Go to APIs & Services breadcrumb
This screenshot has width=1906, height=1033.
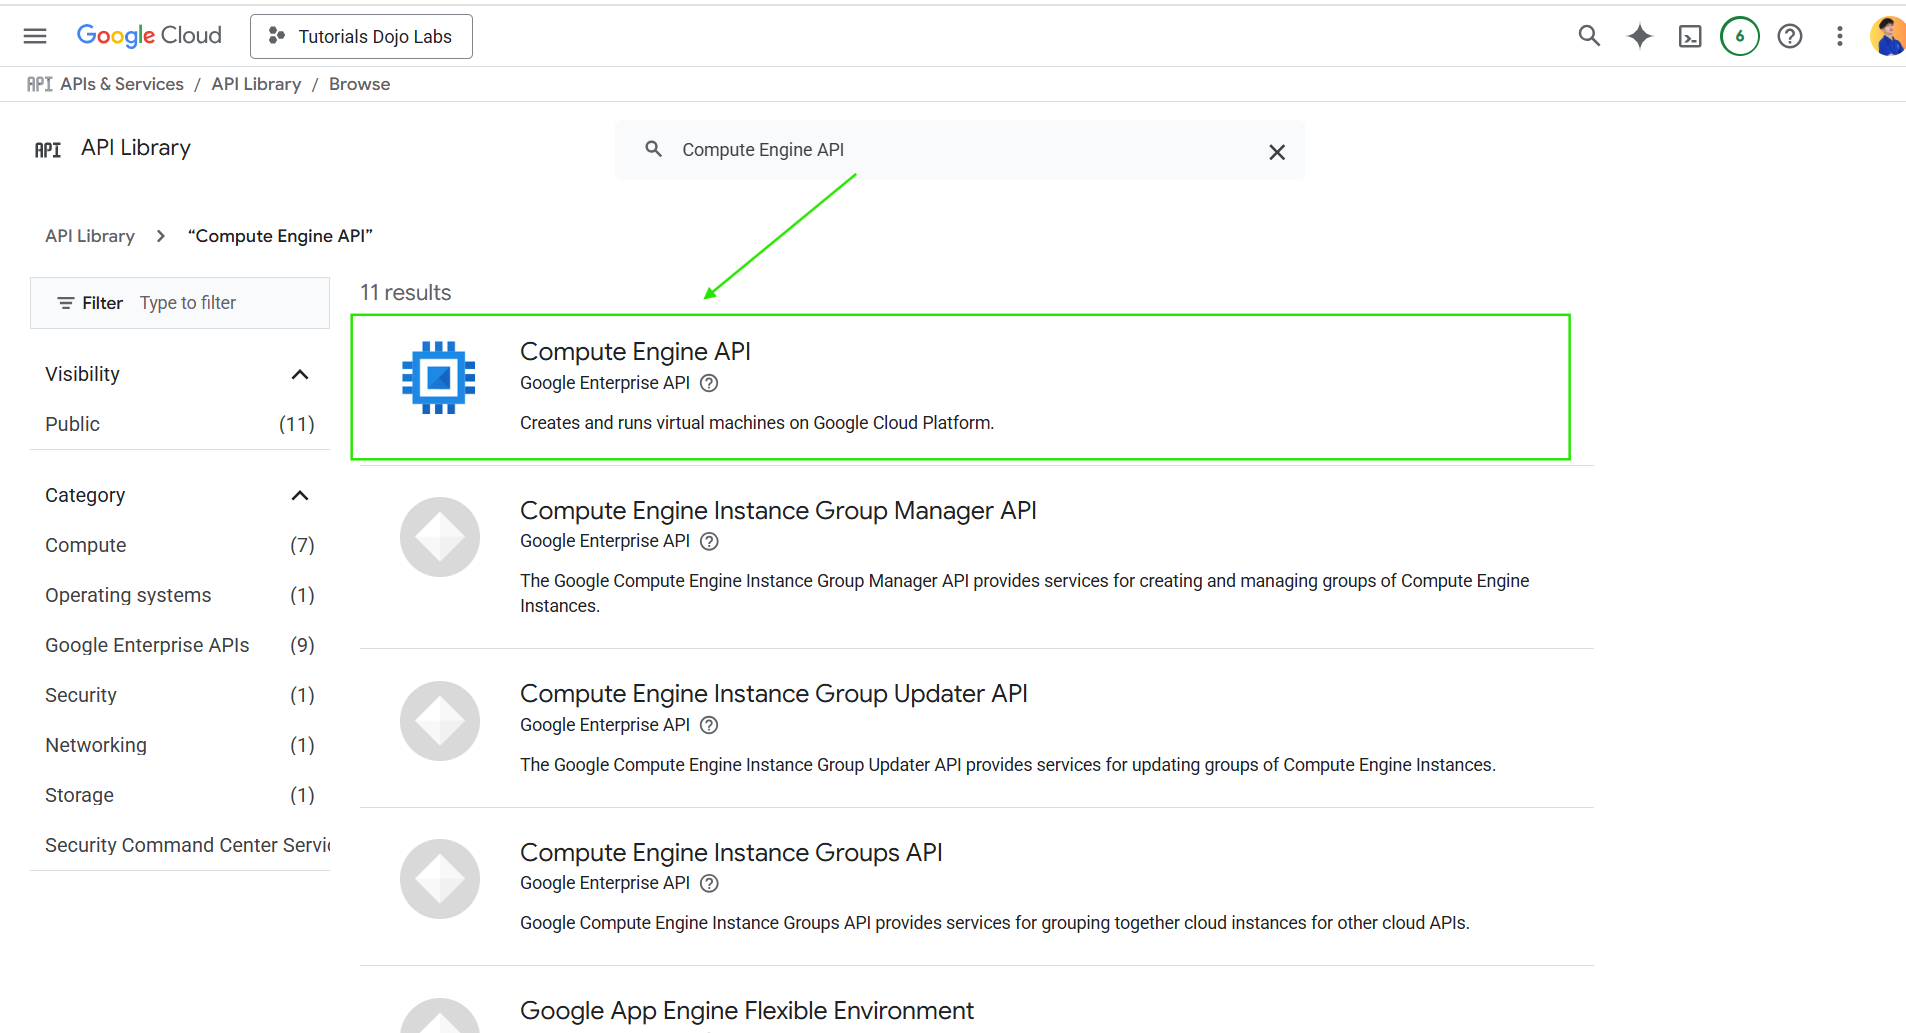tap(121, 84)
